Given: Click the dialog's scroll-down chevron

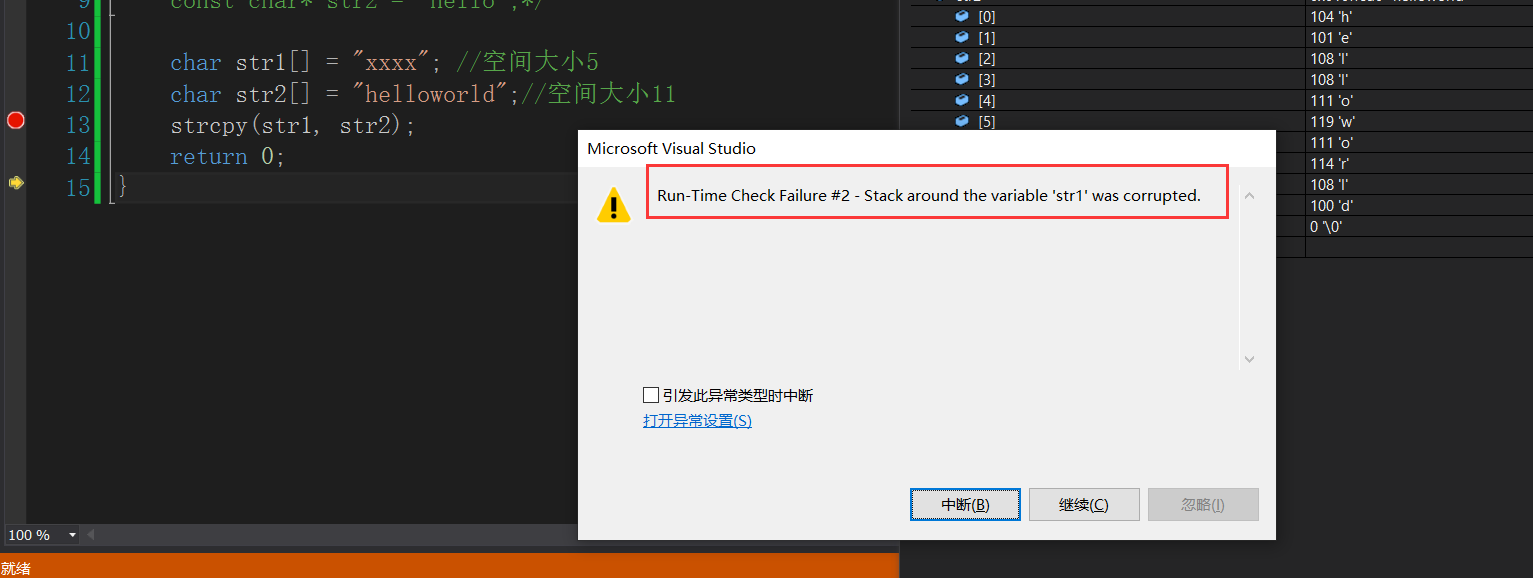Looking at the screenshot, I should 1249,359.
